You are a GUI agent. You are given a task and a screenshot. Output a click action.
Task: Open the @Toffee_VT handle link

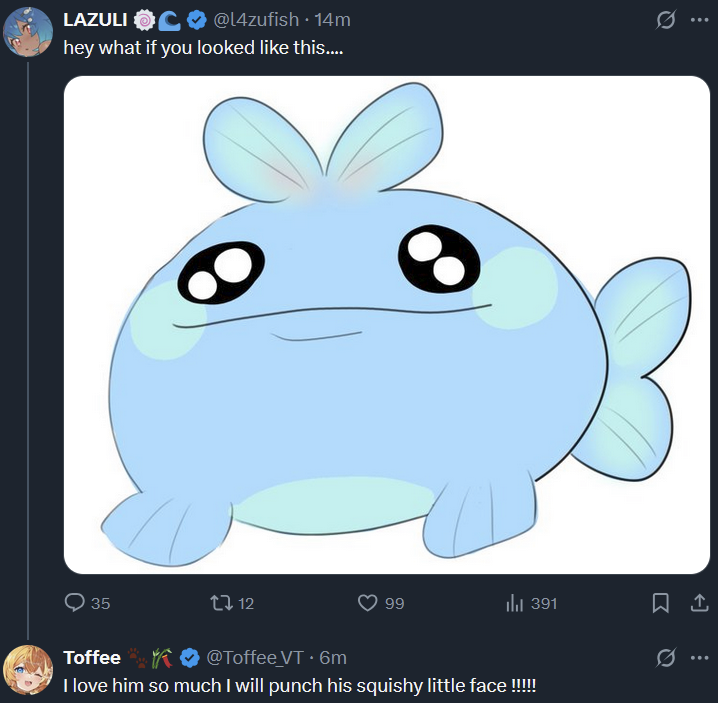pos(254,657)
